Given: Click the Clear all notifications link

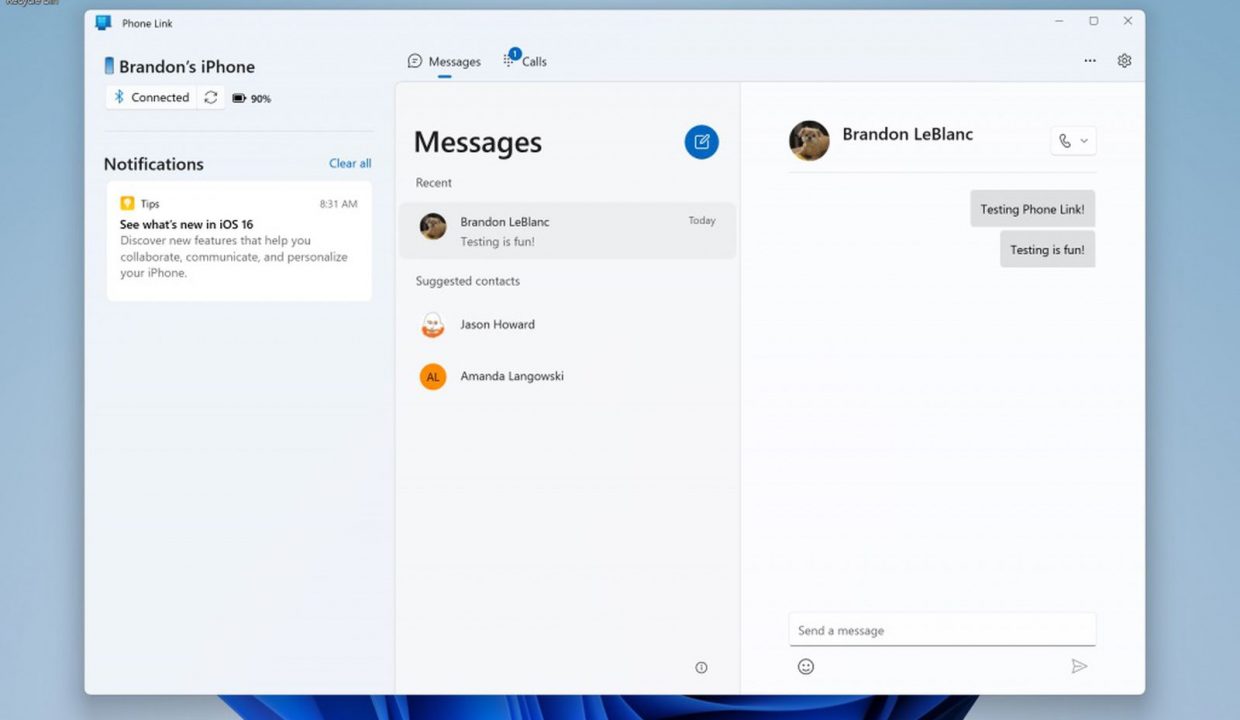Looking at the screenshot, I should pyautogui.click(x=350, y=163).
